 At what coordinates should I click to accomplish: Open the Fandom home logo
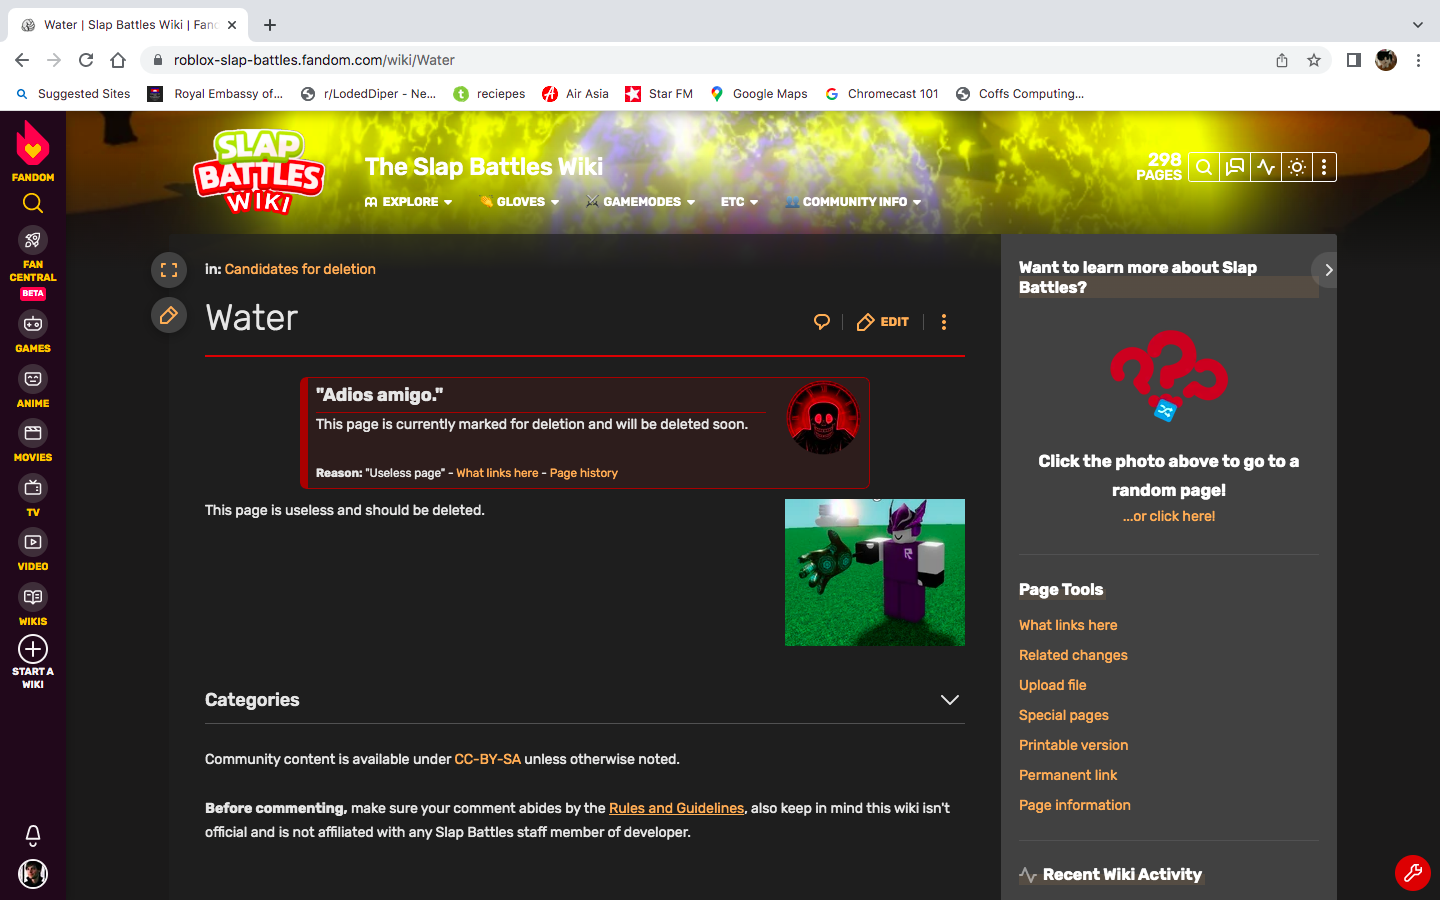(x=33, y=151)
